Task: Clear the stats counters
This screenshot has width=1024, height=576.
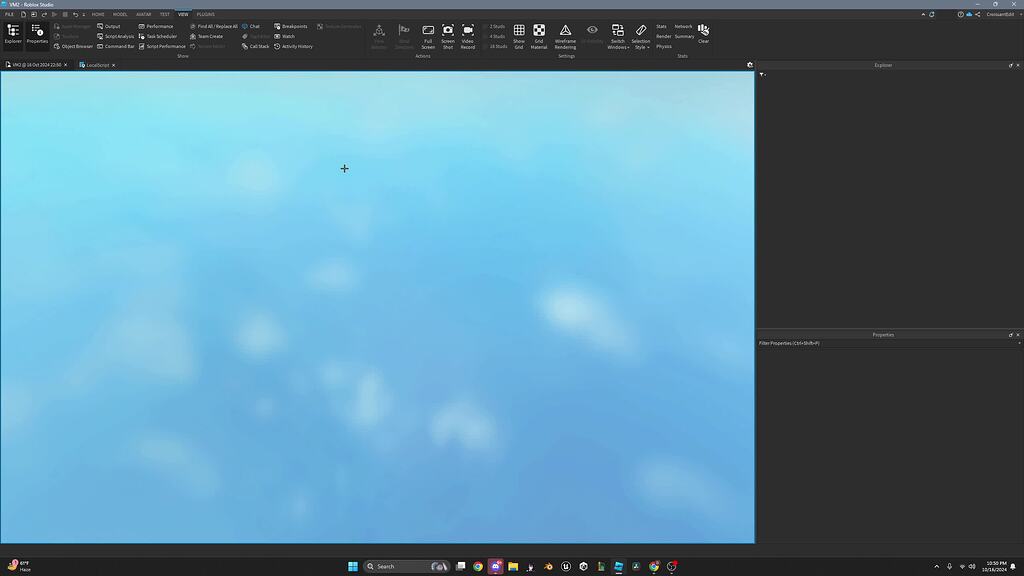Action: coord(703,33)
